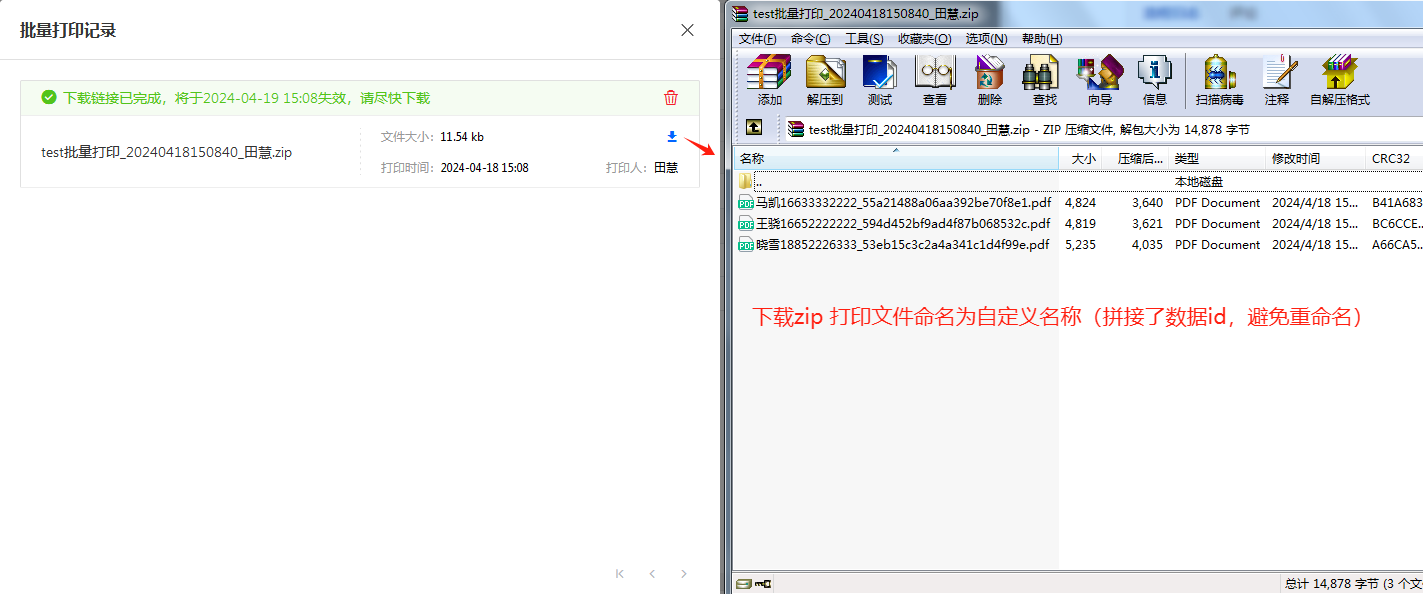Click the Comment (注释) toolbar icon
The width and height of the screenshot is (1423, 594).
(1277, 80)
